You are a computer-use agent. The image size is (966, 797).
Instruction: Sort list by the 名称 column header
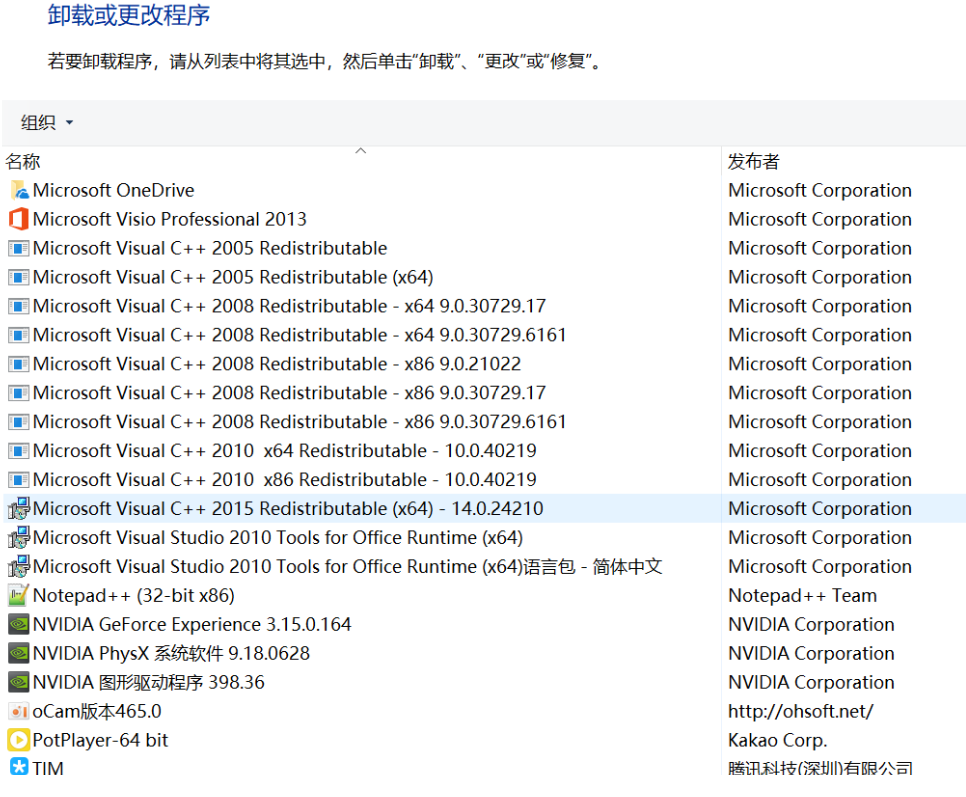23,162
